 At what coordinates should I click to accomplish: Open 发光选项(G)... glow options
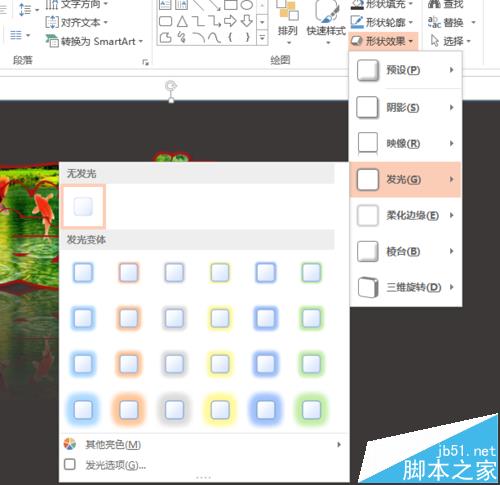[204, 465]
